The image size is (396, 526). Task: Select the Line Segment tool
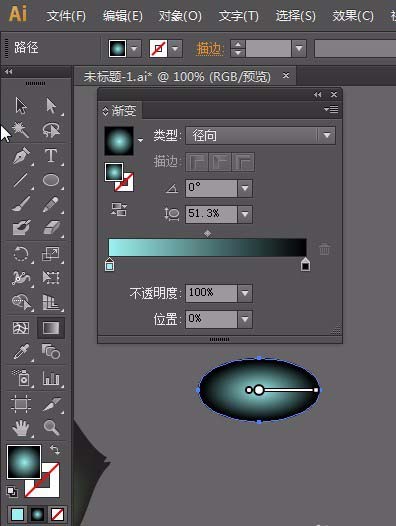pyautogui.click(x=21, y=180)
